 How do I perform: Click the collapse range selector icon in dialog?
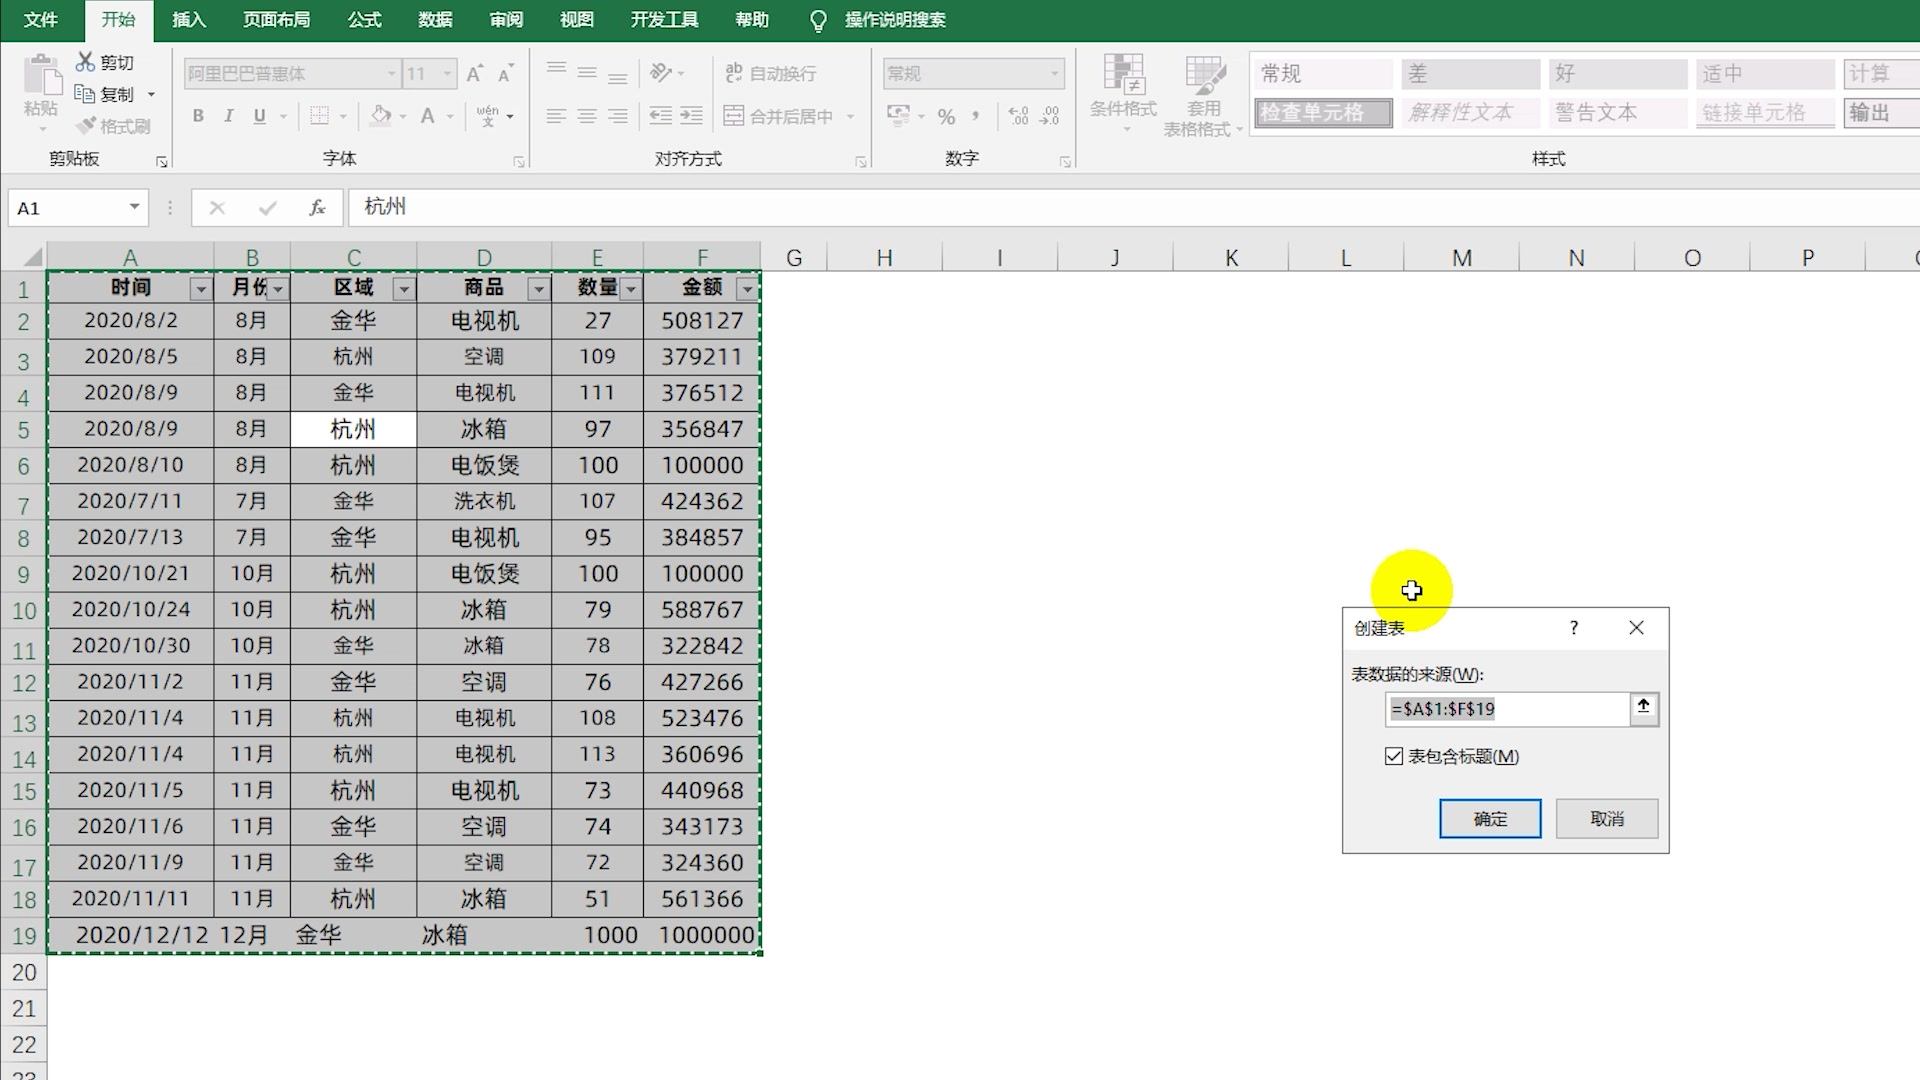(1643, 708)
